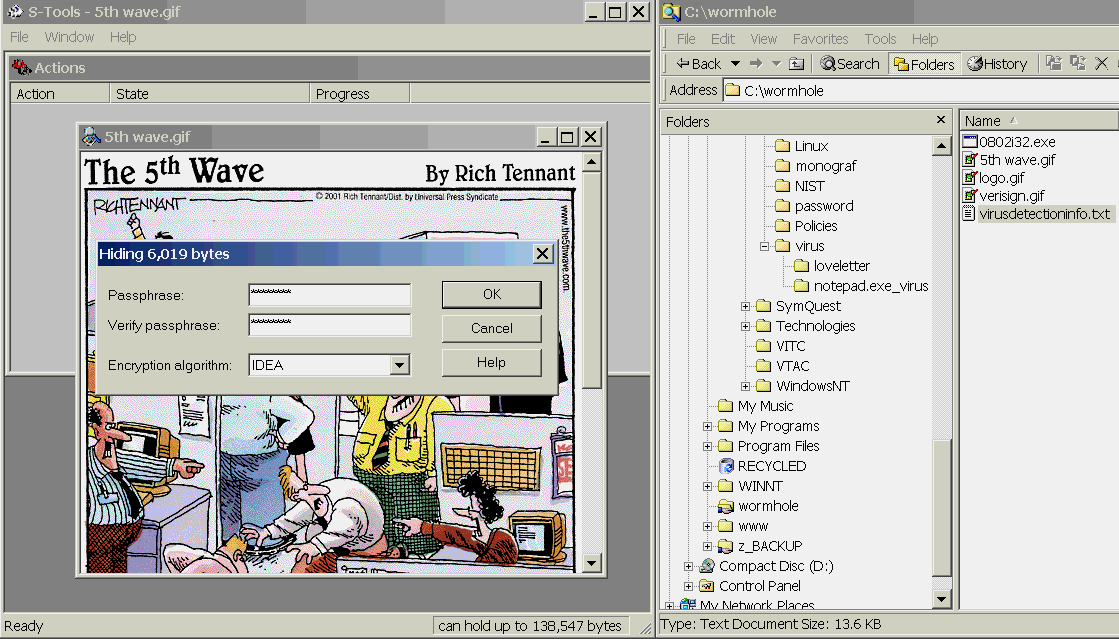This screenshot has width=1119, height=639.
Task: Expand the Technologies folder
Action: pyautogui.click(x=745, y=326)
